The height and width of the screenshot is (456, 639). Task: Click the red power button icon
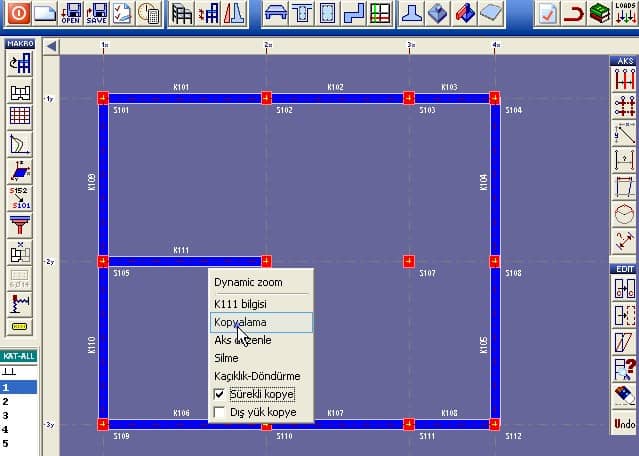[x=17, y=13]
